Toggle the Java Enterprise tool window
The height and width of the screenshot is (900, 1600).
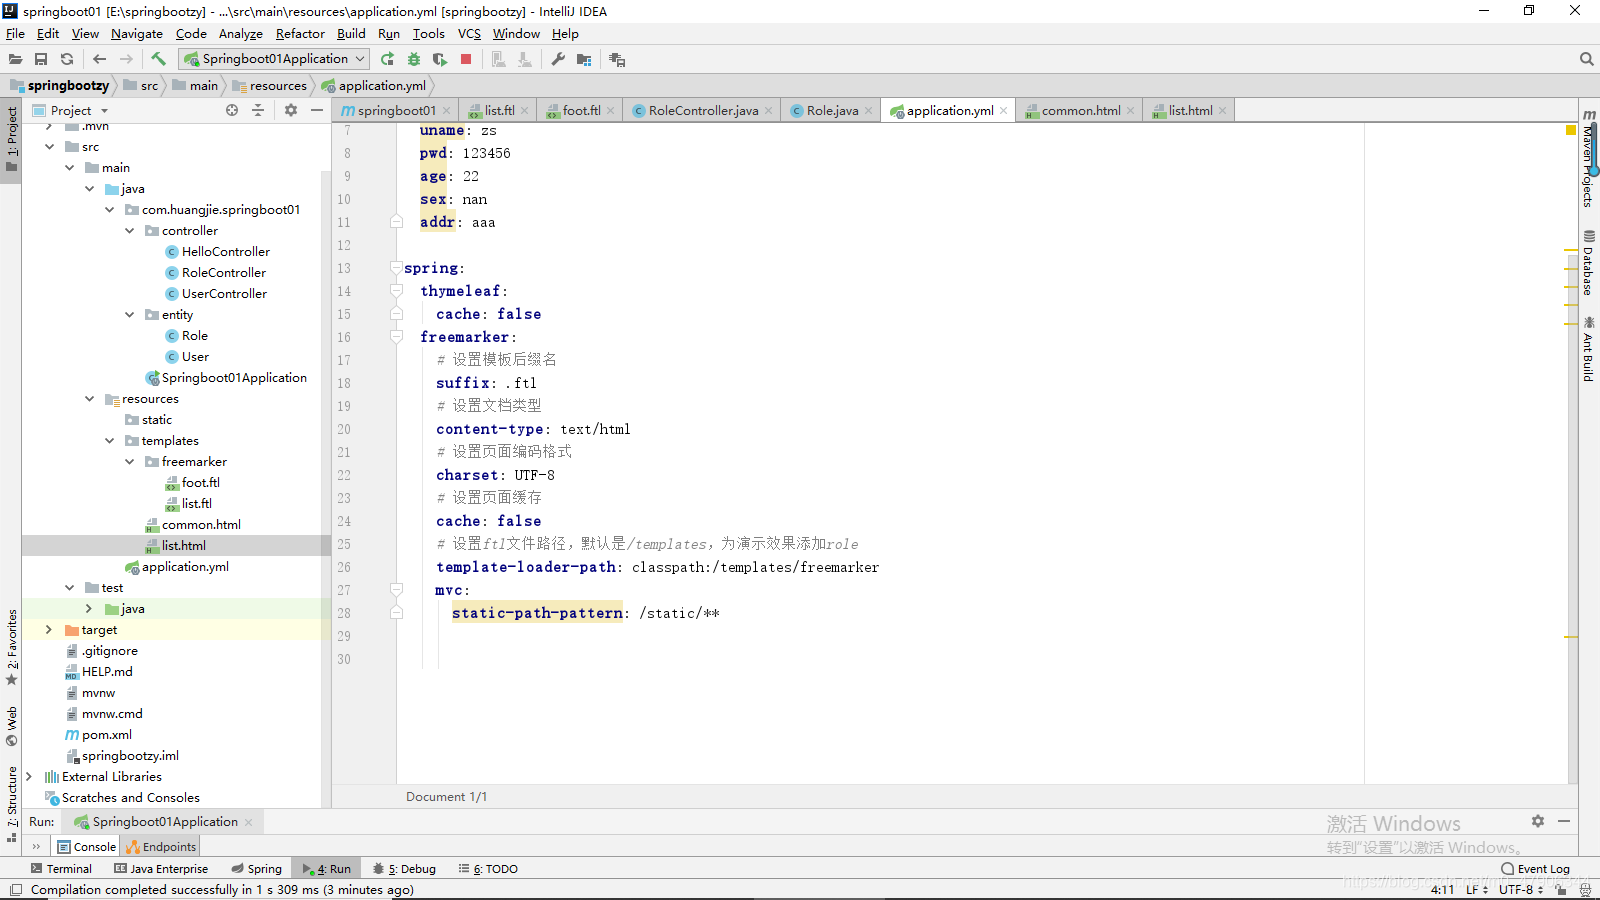pyautogui.click(x=161, y=869)
